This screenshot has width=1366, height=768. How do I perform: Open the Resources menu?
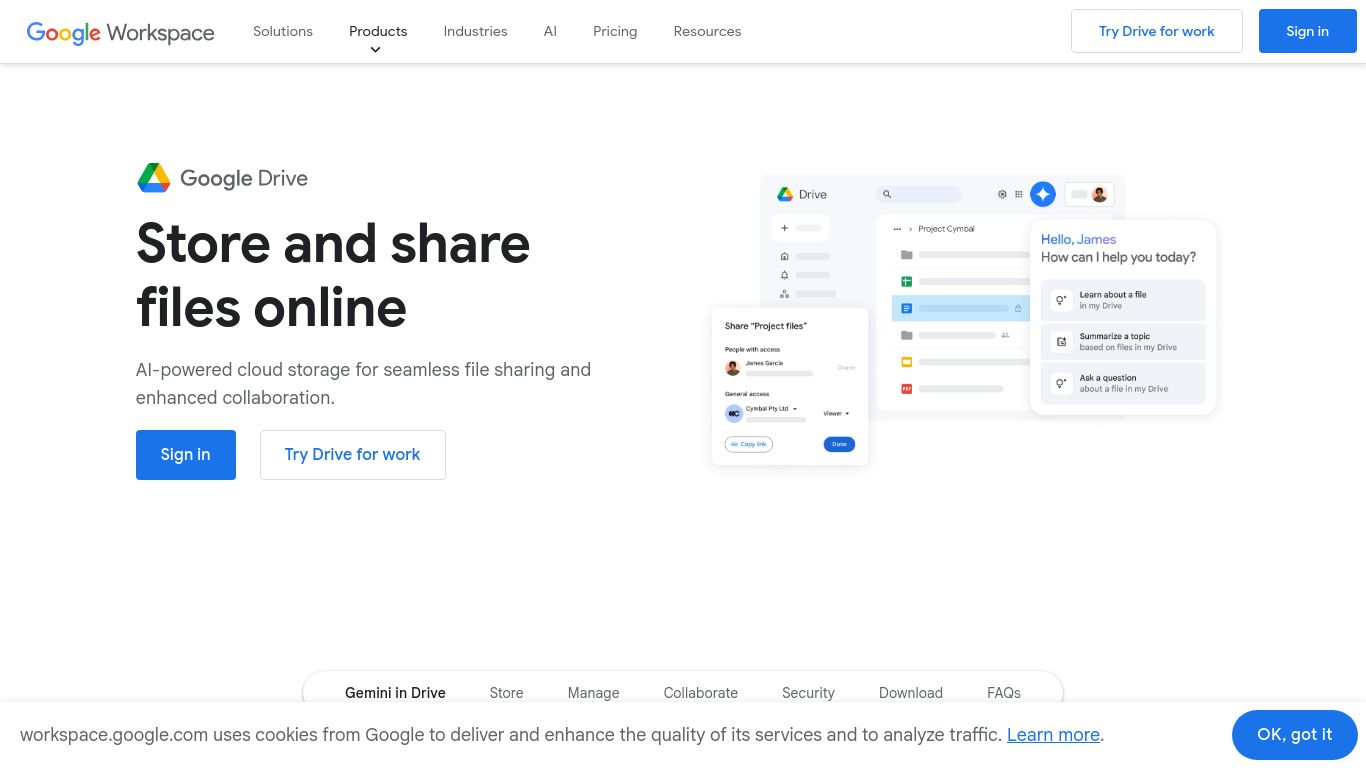pyautogui.click(x=707, y=31)
